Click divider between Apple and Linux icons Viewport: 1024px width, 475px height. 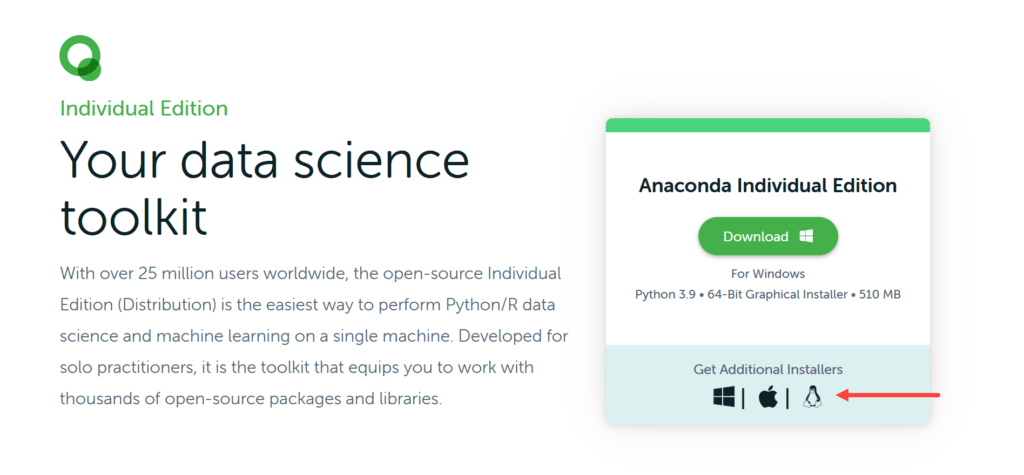point(787,398)
